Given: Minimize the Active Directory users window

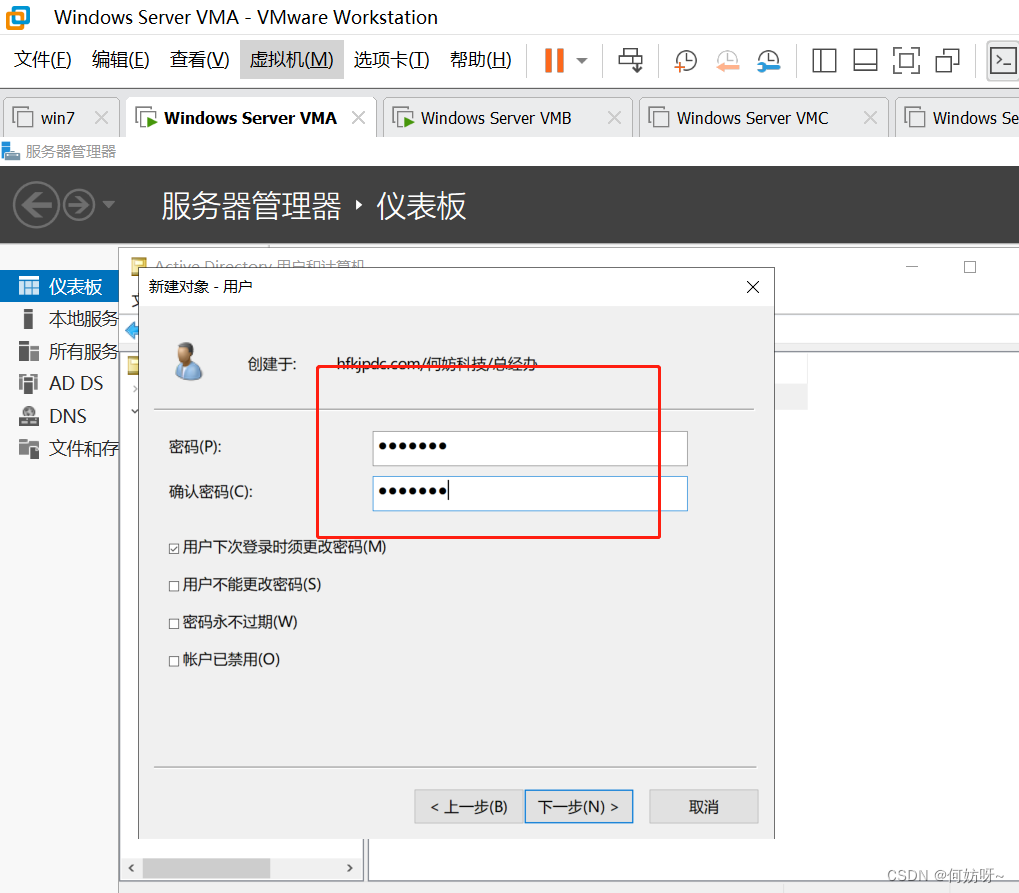Looking at the screenshot, I should point(912,267).
